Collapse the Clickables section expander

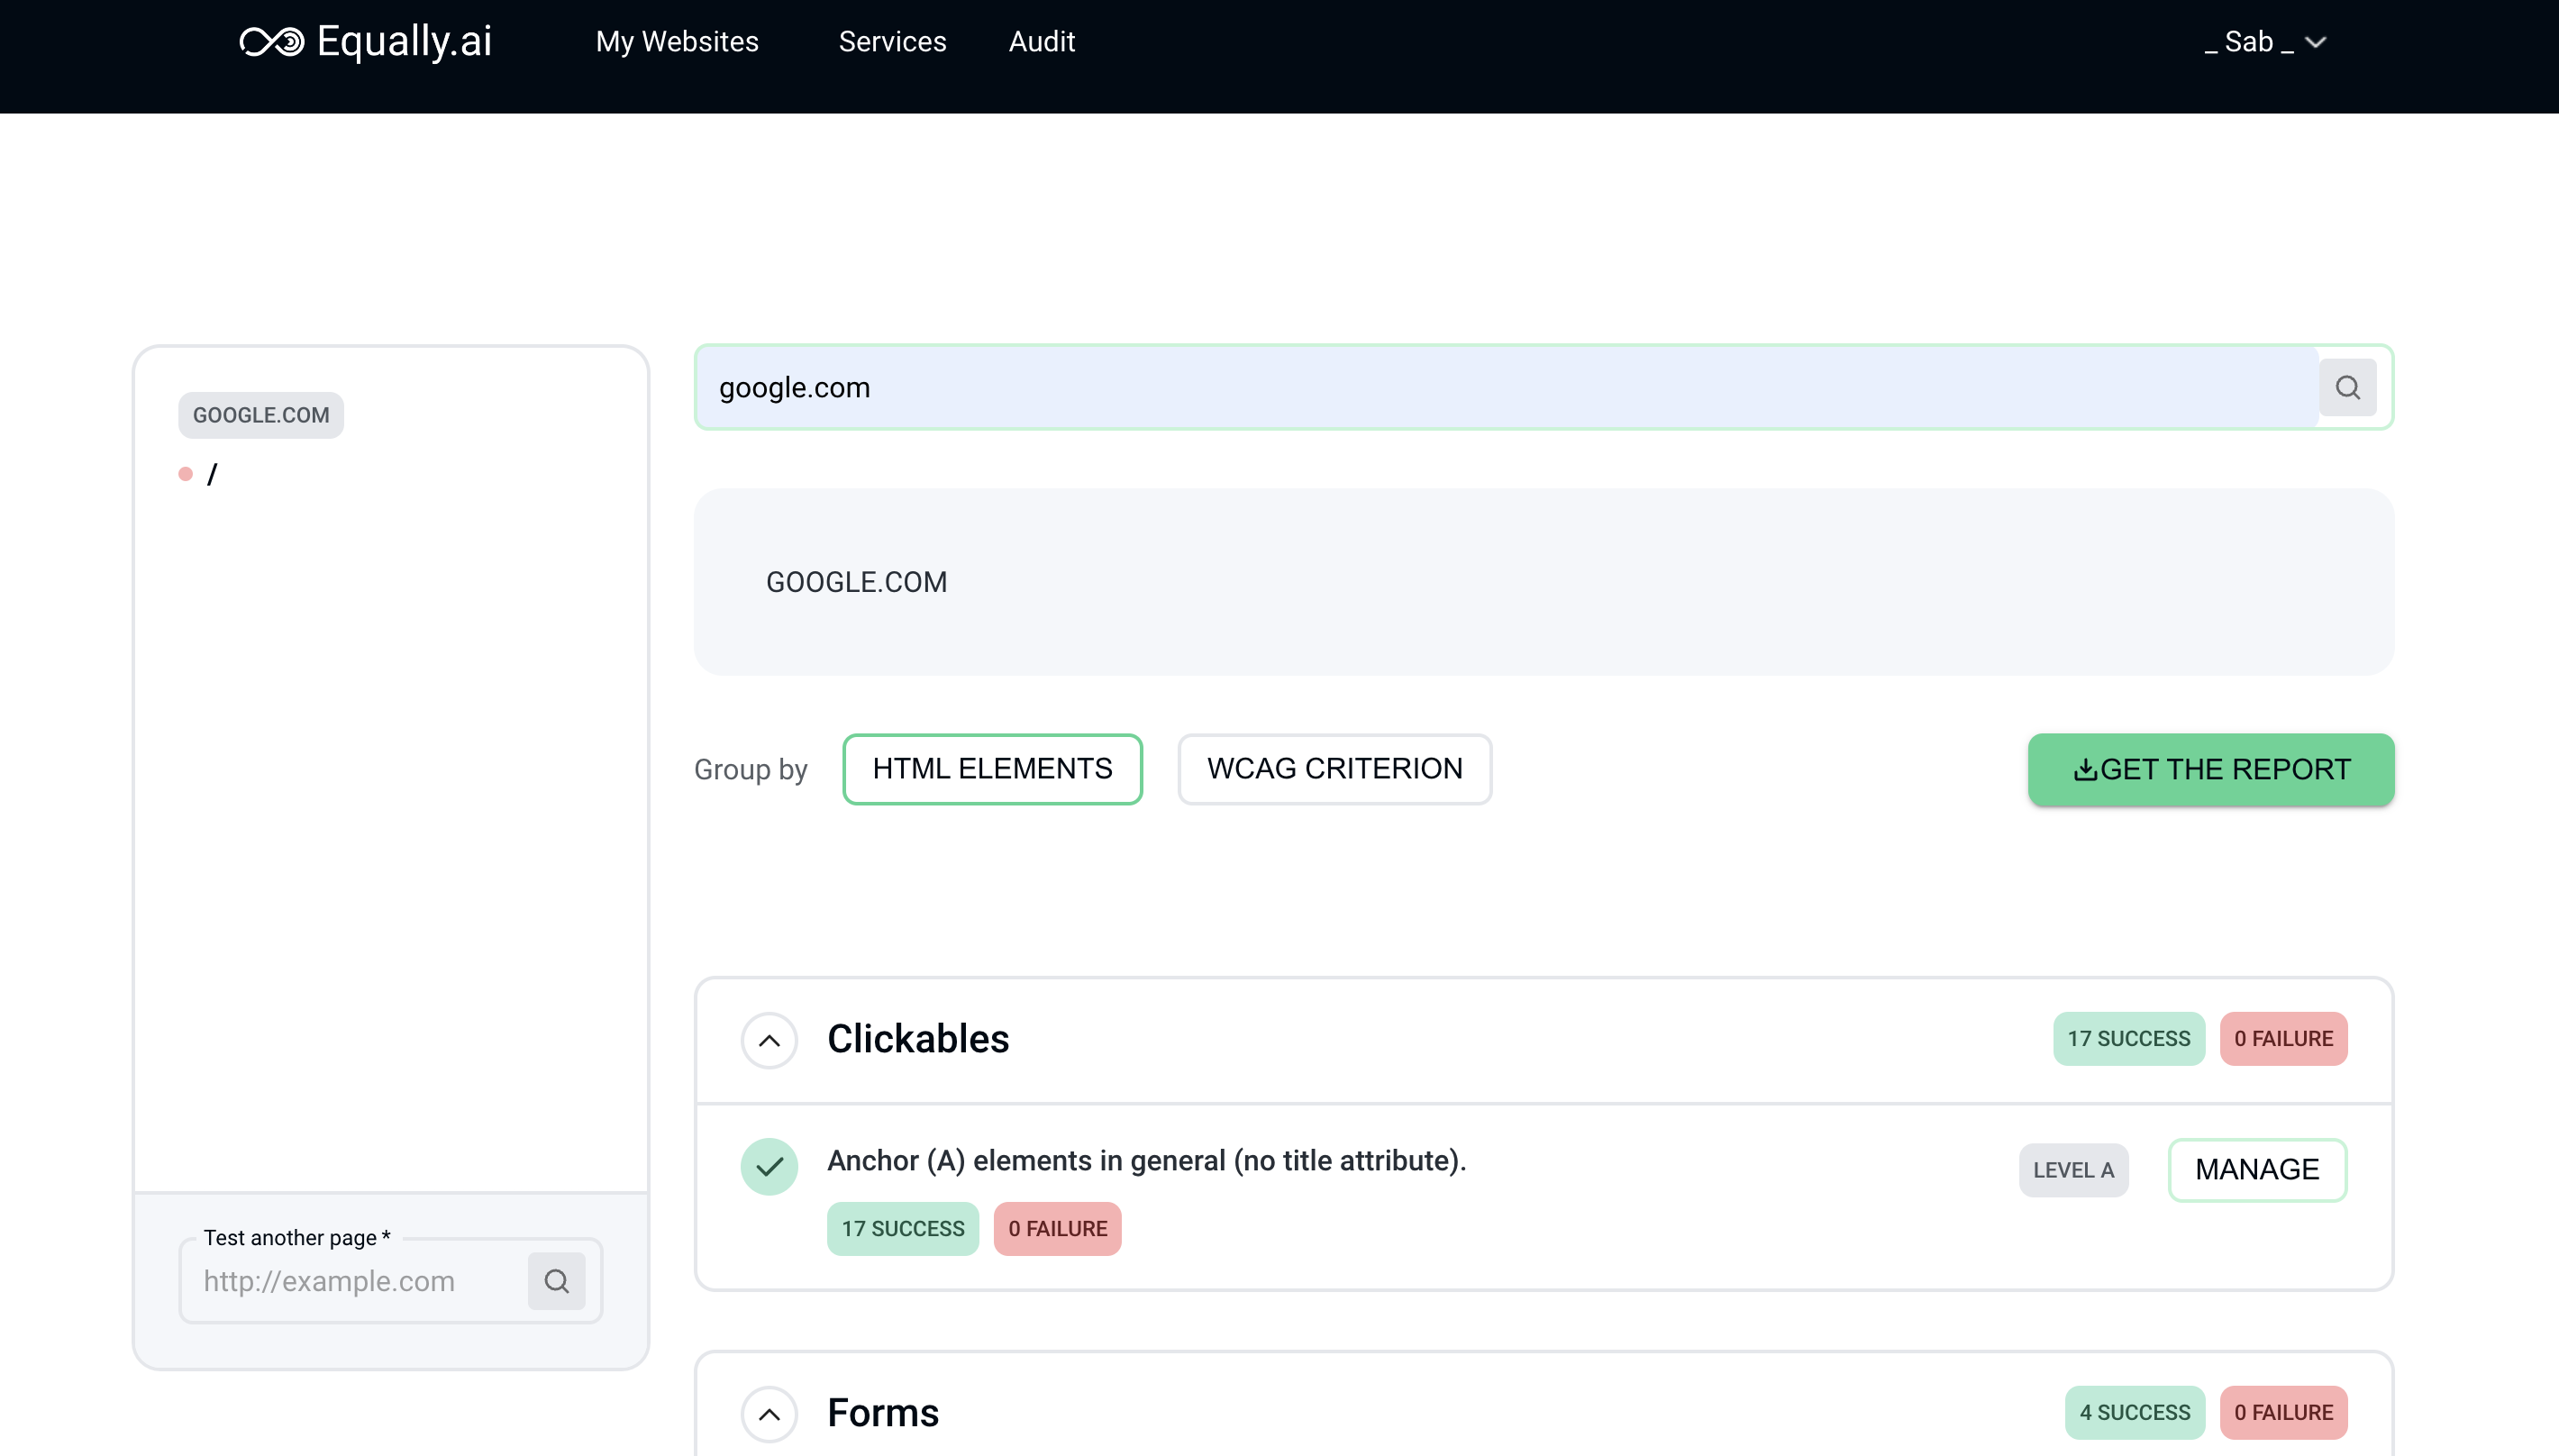pos(768,1039)
